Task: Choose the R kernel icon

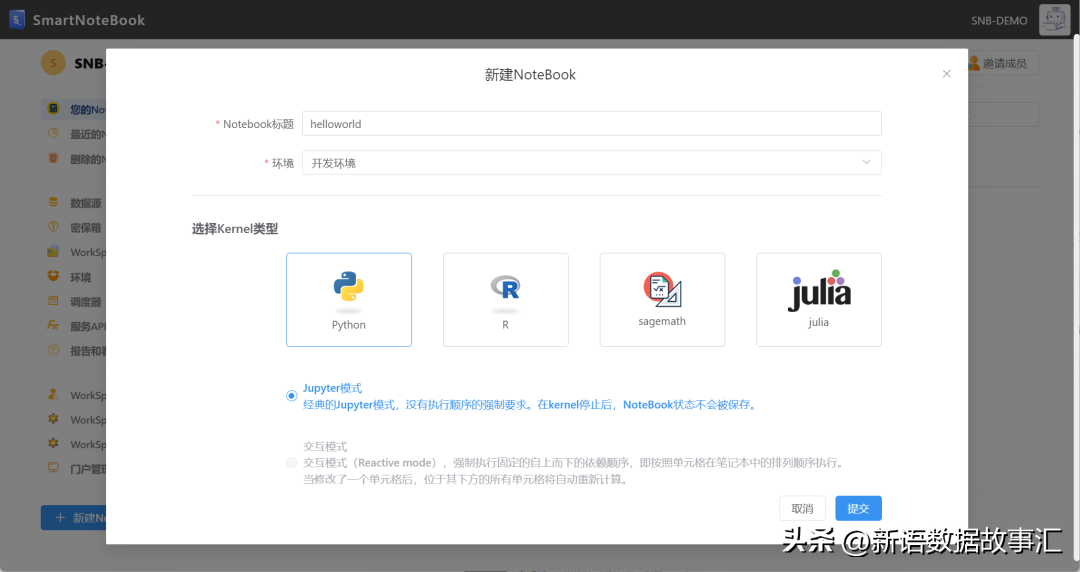Action: click(505, 288)
